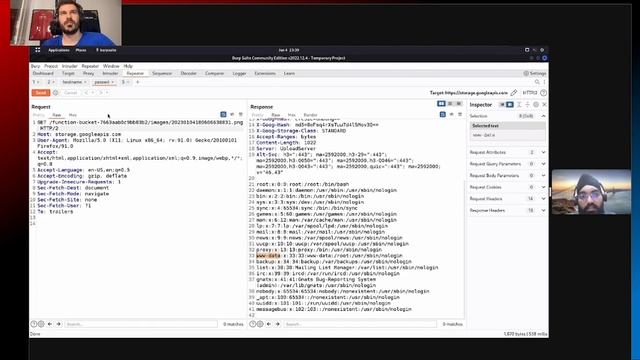Screen dimensions: 640x360
Task: Switch to the Comparer tab
Action: tap(215, 73)
